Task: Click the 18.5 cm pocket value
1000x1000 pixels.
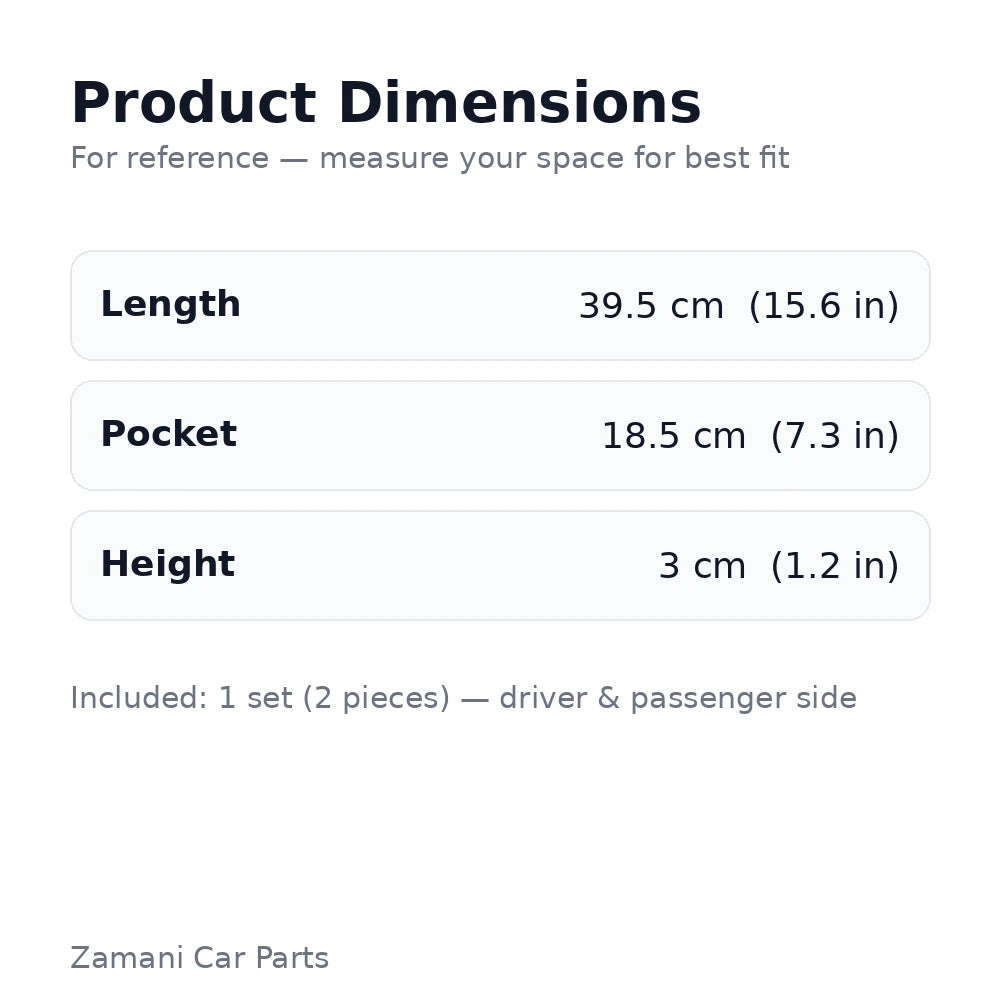Action: click(673, 436)
